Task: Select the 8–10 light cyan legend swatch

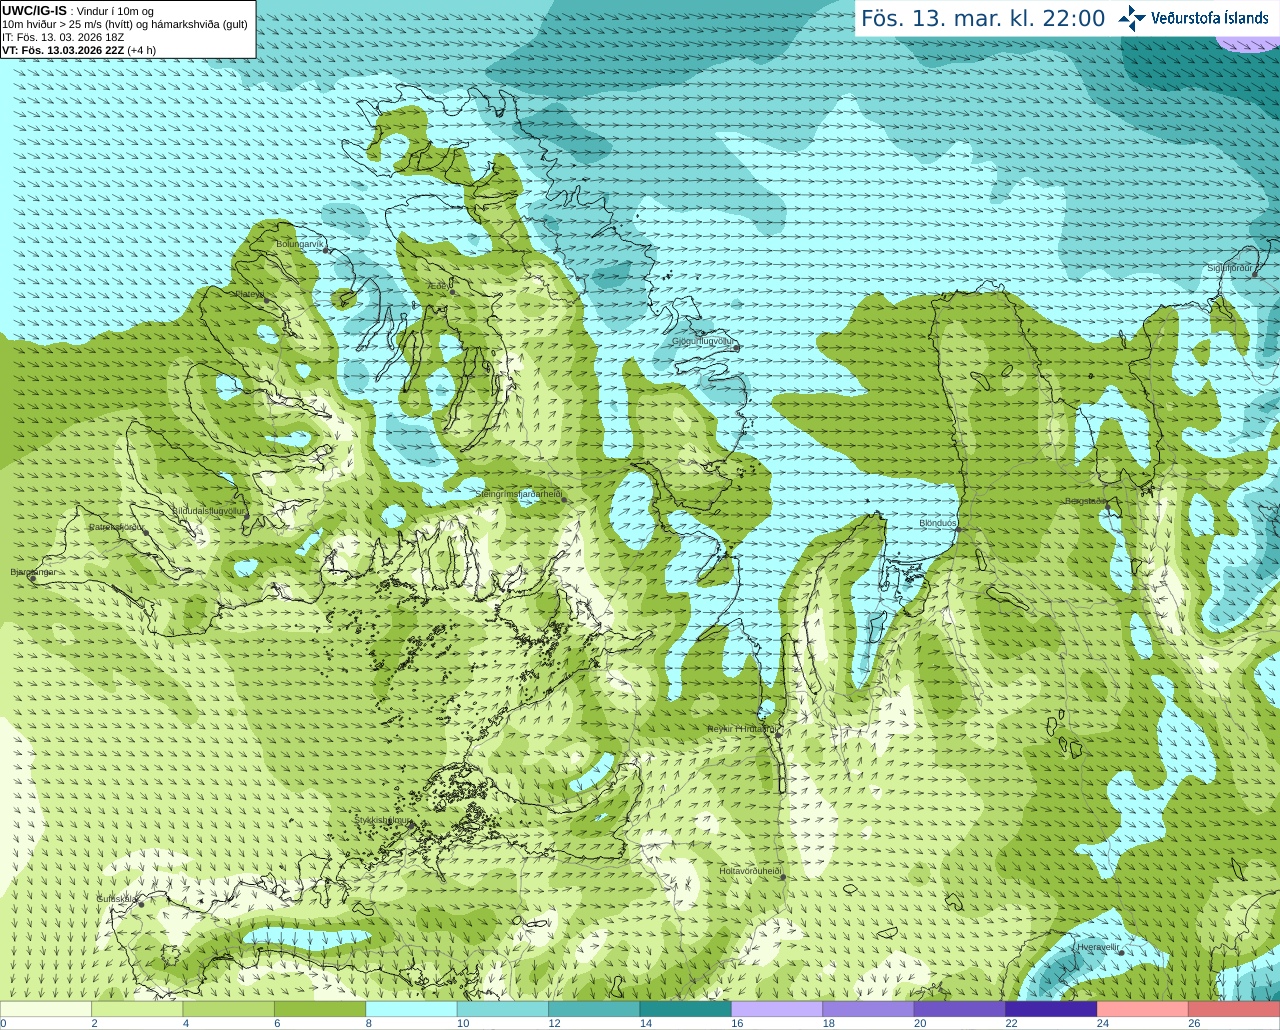Action: click(411, 1009)
